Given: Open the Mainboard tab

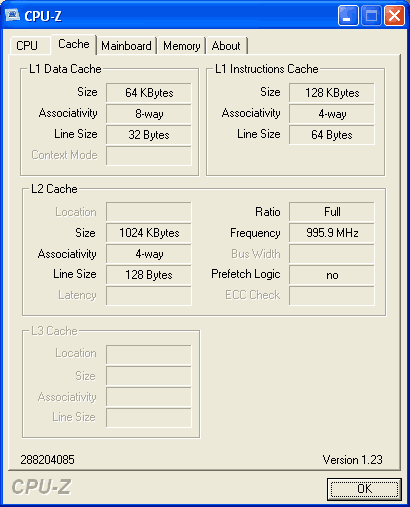Looking at the screenshot, I should coord(127,46).
